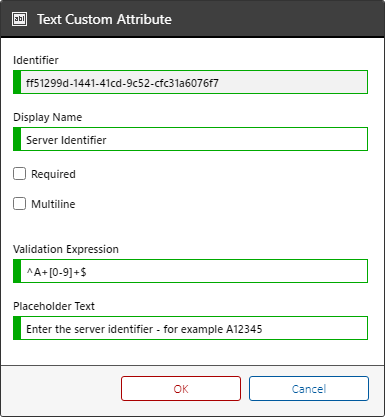Toggle the Multiline checkbox
Screen dimensions: 385x417
(19, 204)
